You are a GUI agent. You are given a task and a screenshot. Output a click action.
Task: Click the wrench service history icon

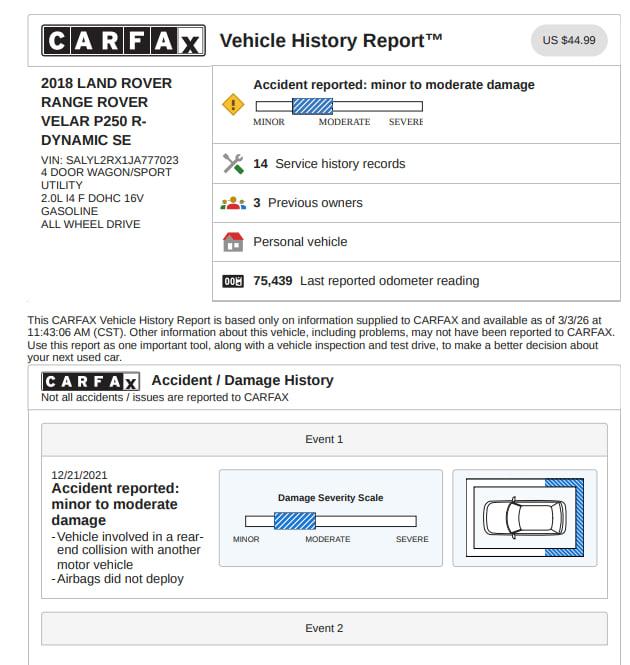232,163
